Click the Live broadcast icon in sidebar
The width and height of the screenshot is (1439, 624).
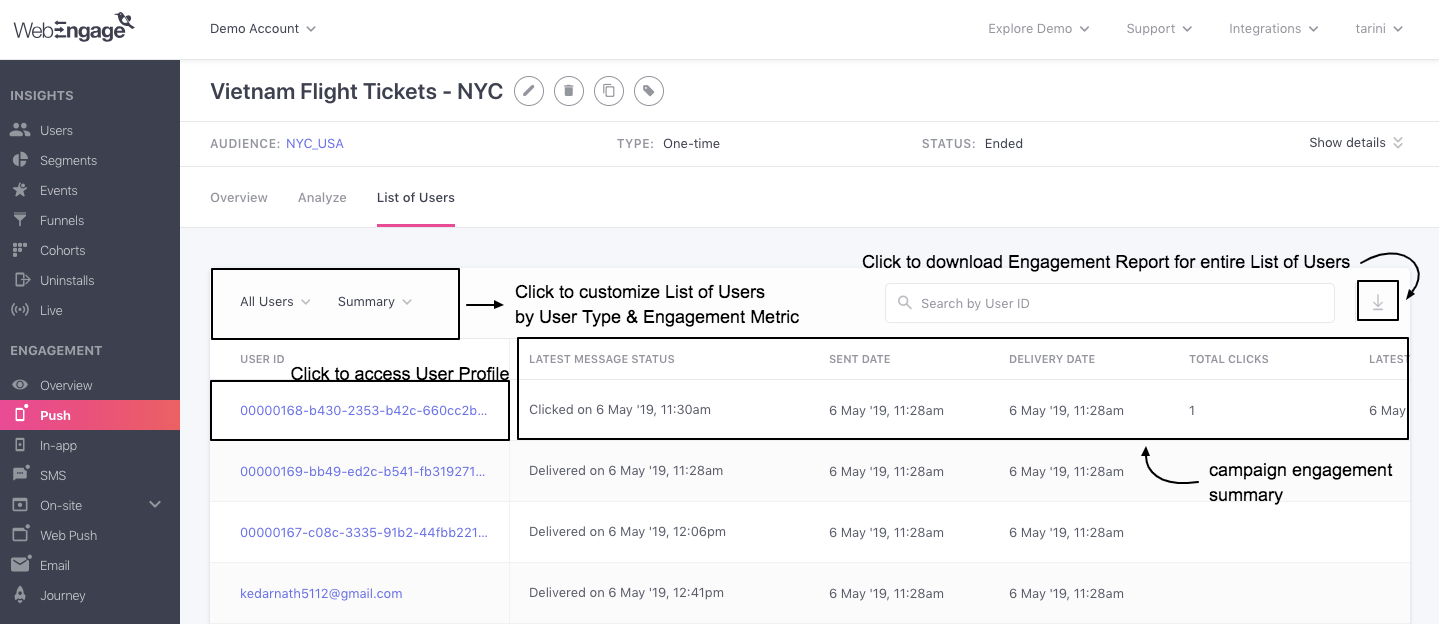(20, 310)
